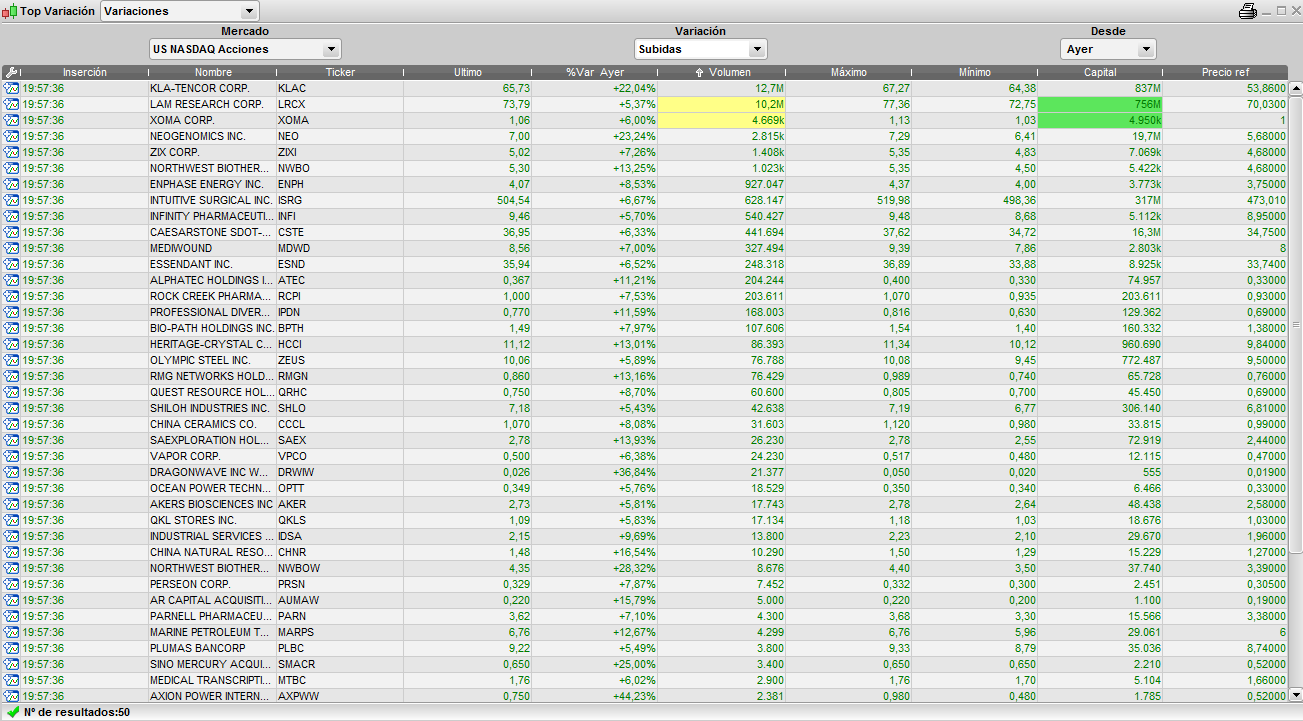Select the yellow 10,2M volume cell
This screenshot has width=1303, height=721.
722,104
